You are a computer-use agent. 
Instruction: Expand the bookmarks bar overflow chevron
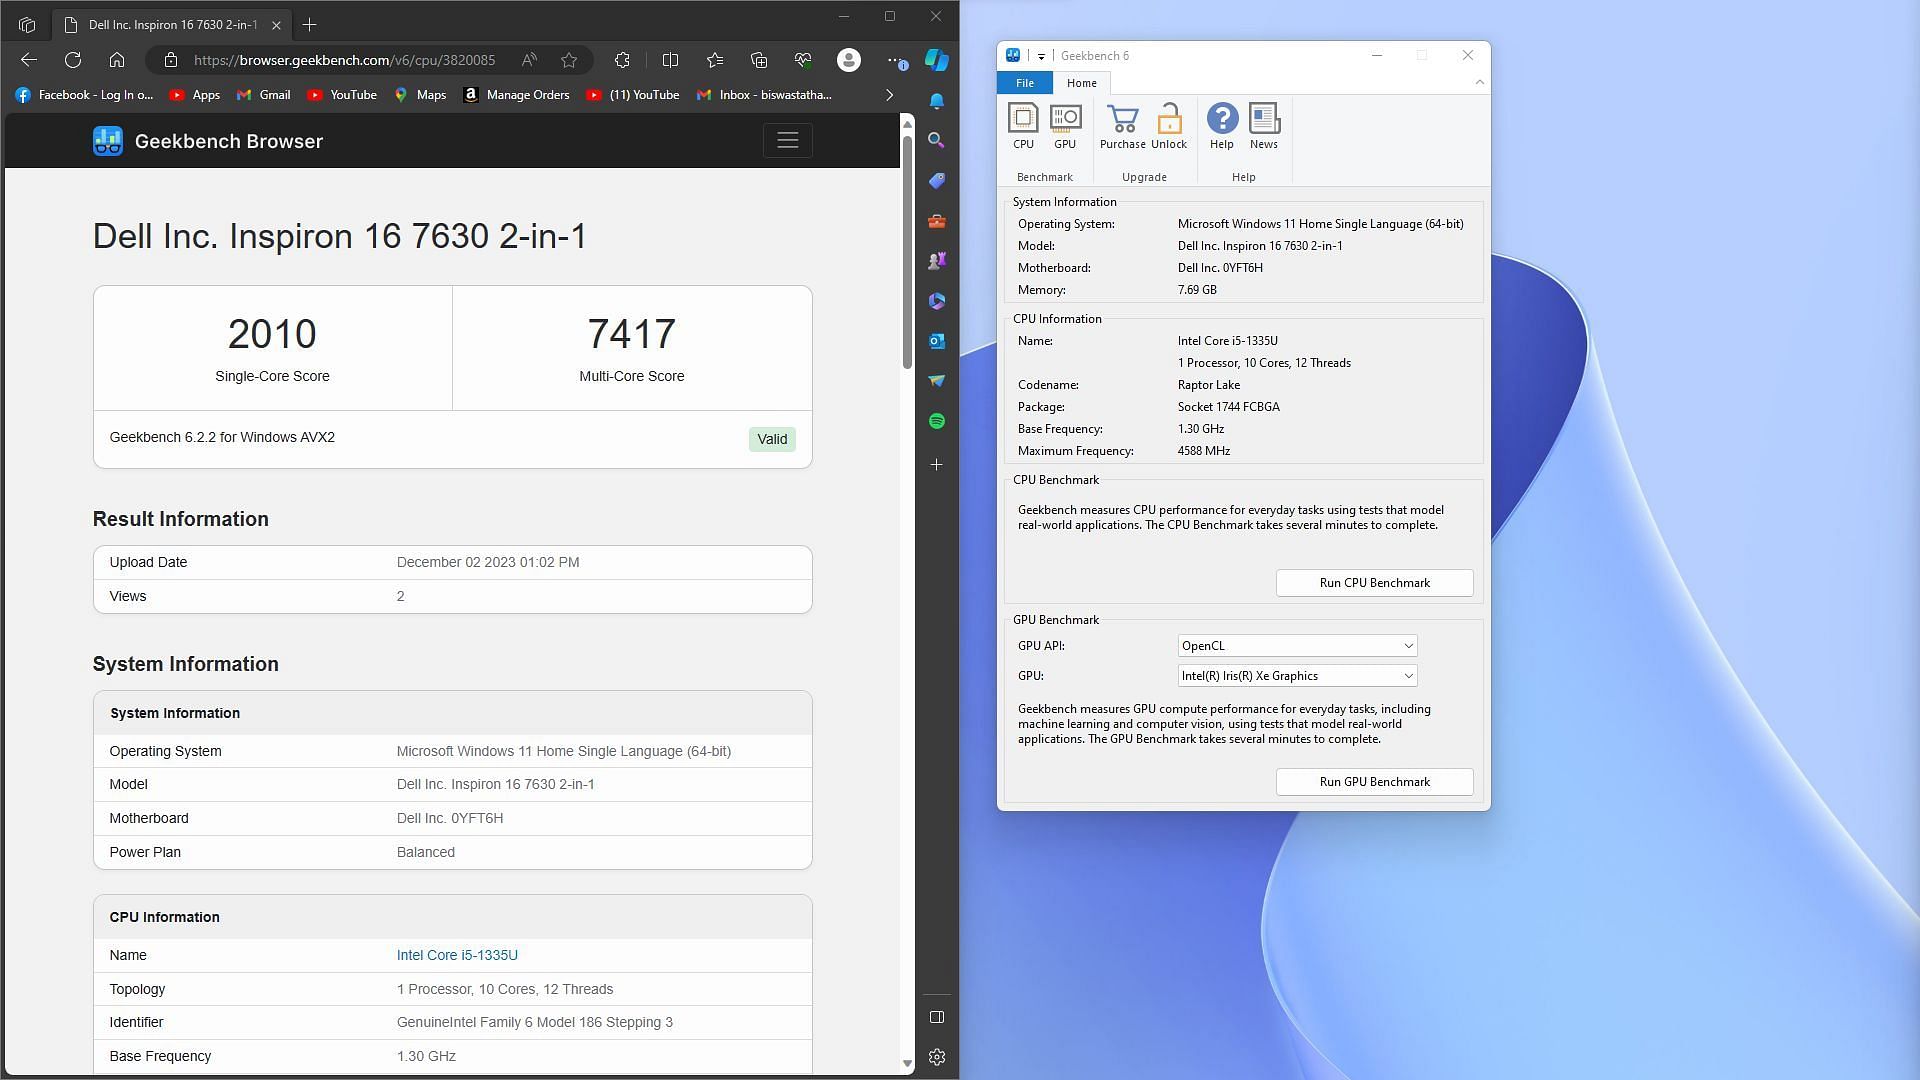(x=889, y=95)
